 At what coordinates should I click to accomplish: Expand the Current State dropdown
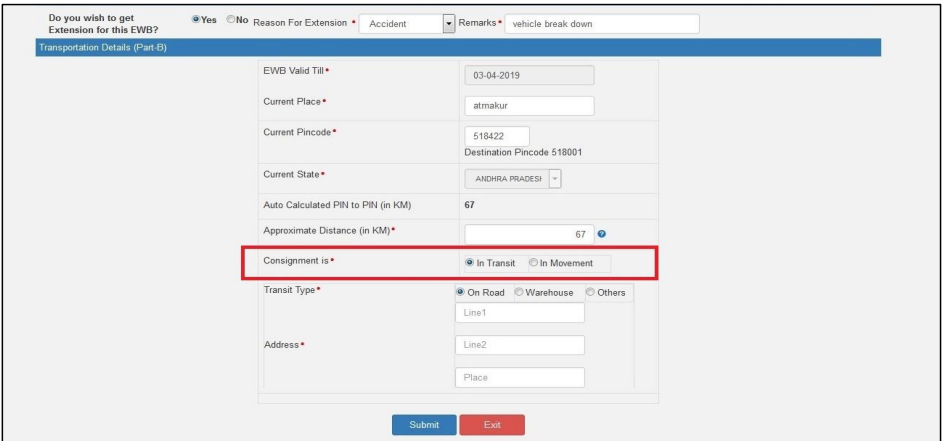(553, 178)
